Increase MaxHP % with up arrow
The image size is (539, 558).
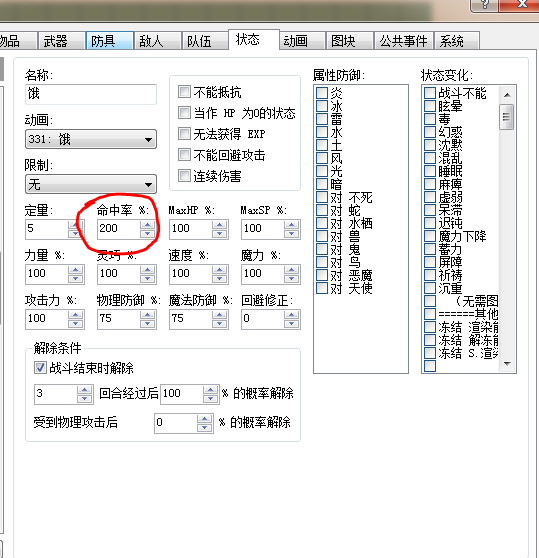pyautogui.click(x=220, y=225)
